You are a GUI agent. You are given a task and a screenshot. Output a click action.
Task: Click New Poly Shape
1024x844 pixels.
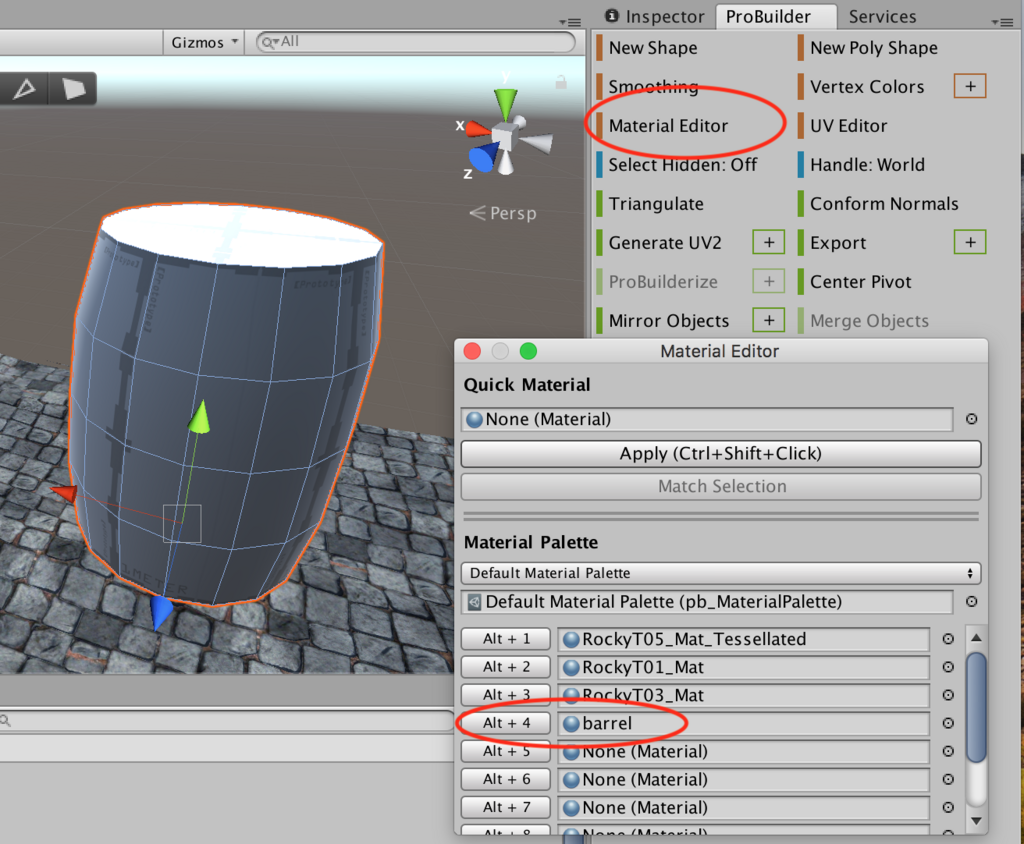click(x=873, y=48)
